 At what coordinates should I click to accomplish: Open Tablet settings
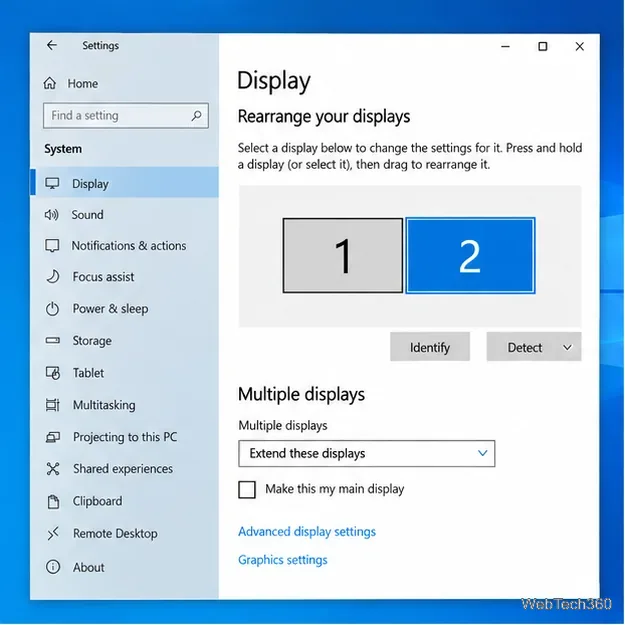coord(88,373)
